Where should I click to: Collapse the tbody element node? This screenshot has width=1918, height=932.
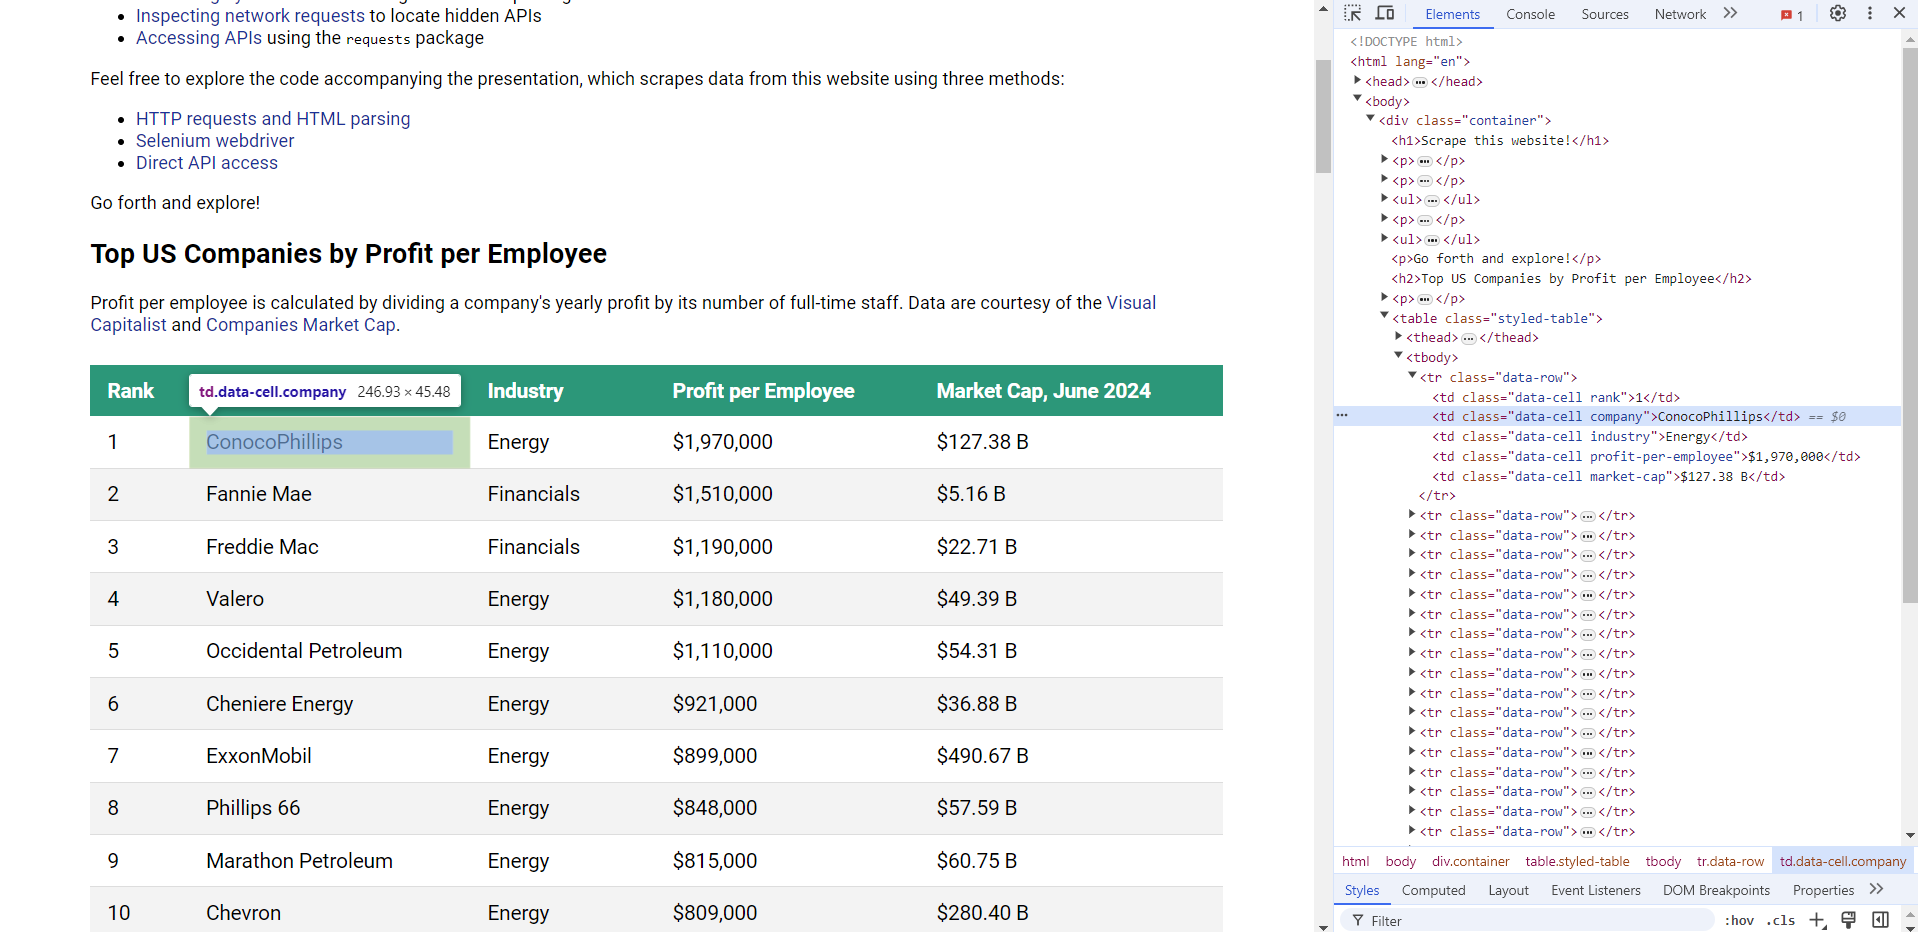coord(1398,356)
